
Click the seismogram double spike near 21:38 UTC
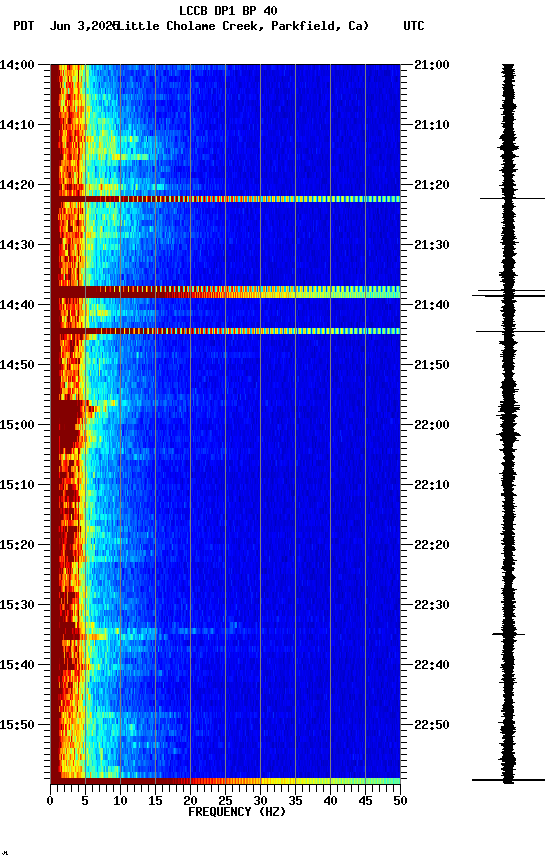coord(508,293)
